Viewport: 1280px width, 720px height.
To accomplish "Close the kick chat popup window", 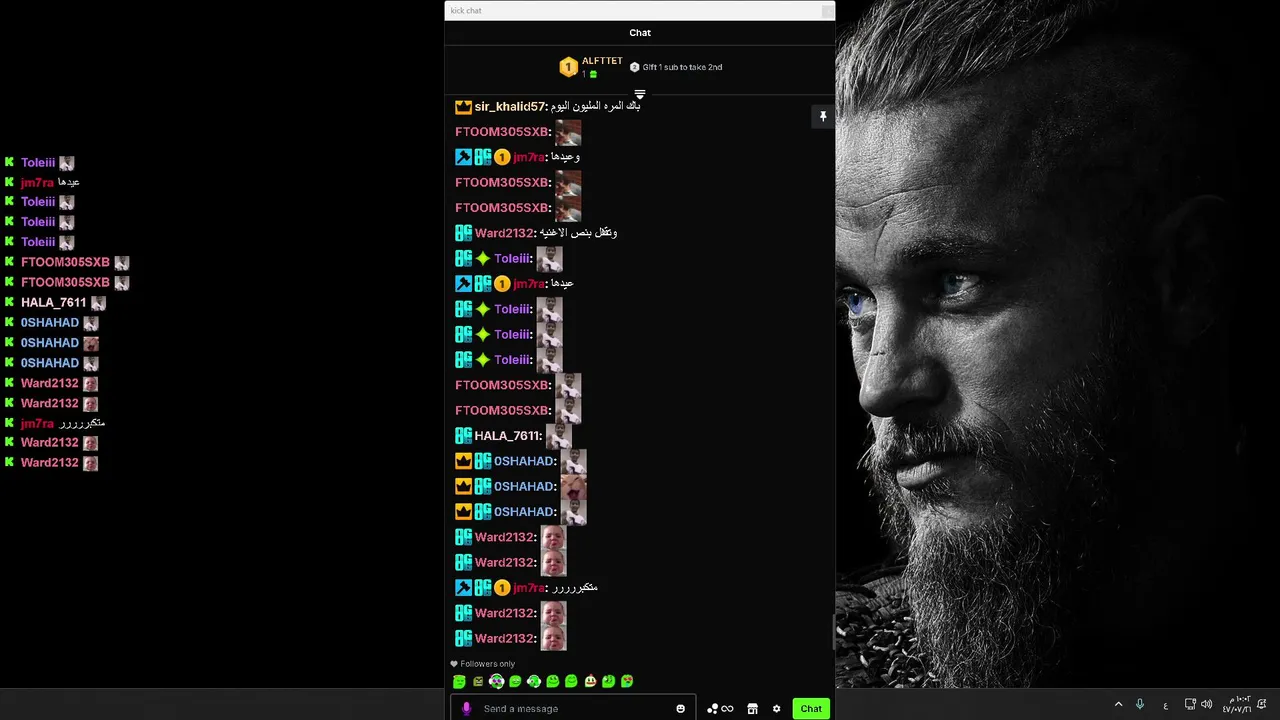I will [x=827, y=11].
